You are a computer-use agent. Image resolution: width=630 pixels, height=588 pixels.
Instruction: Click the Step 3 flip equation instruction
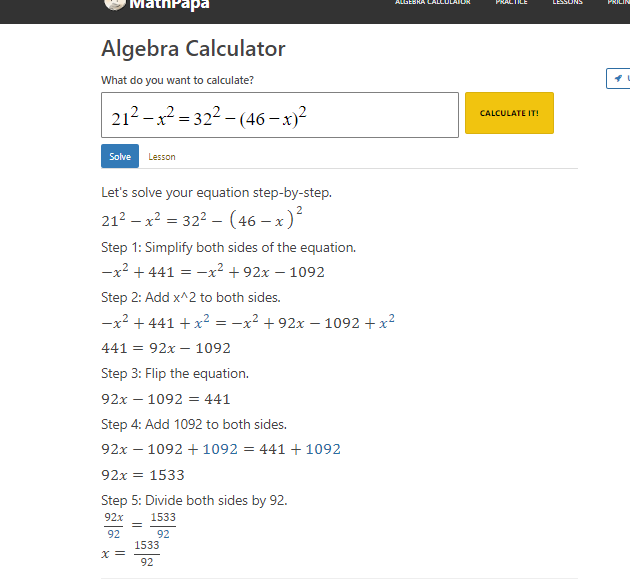point(175,373)
